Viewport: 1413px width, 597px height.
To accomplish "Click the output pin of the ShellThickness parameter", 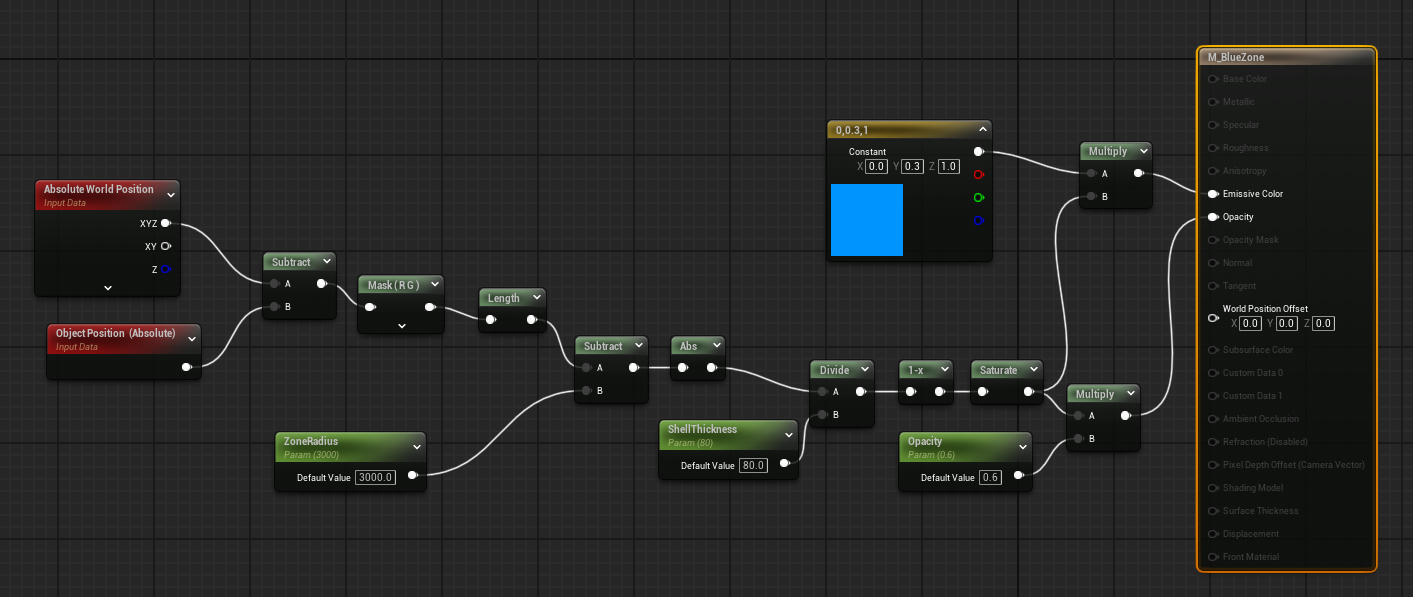I will pyautogui.click(x=786, y=464).
